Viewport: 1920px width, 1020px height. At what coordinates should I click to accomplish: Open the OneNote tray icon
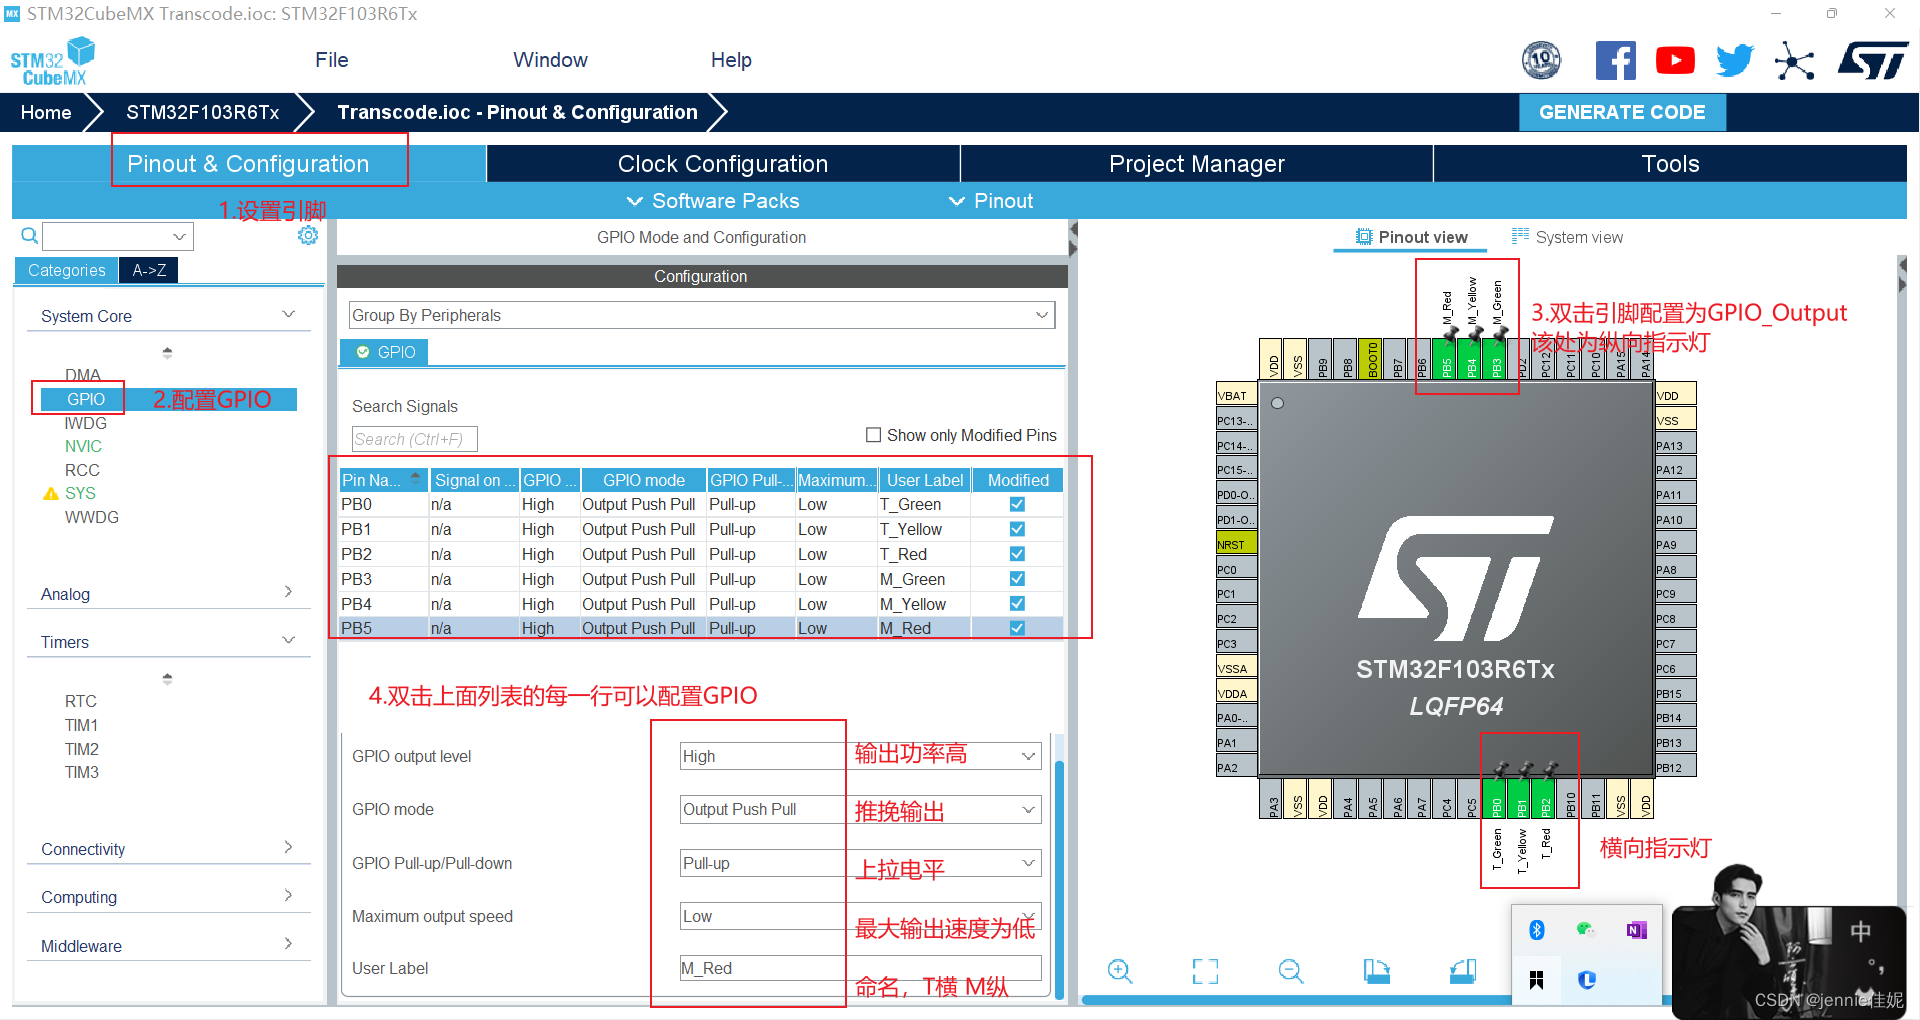[1636, 930]
